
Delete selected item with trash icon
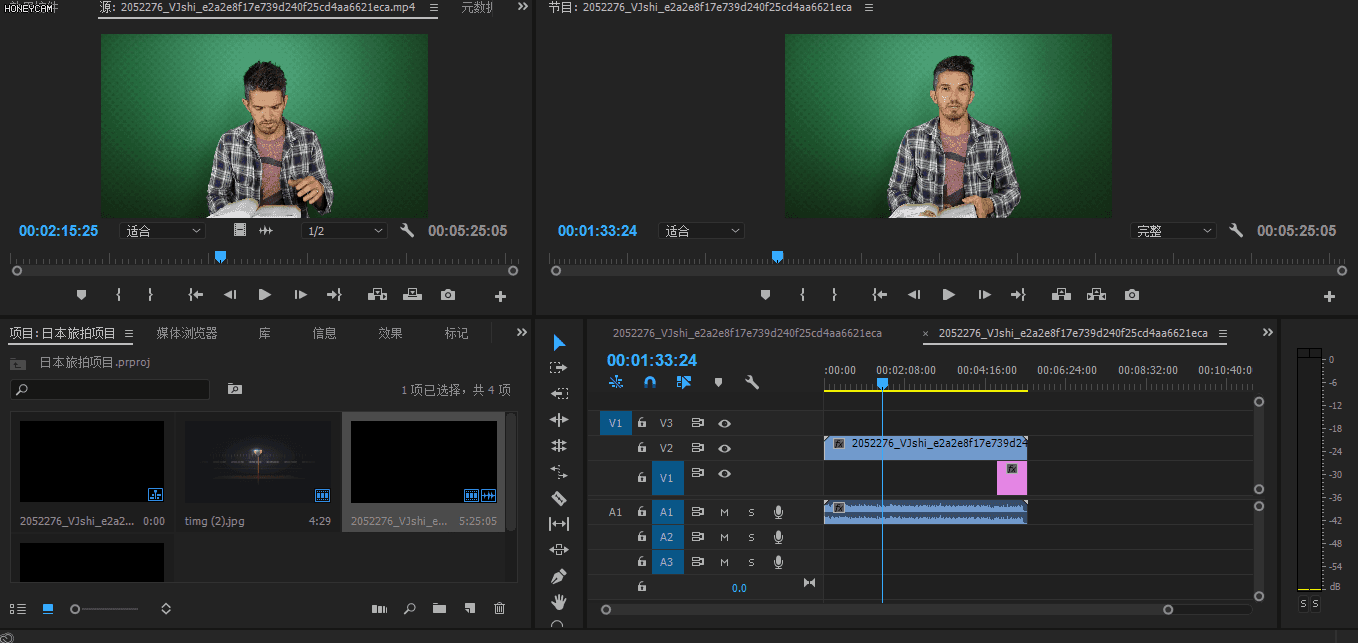[500, 608]
